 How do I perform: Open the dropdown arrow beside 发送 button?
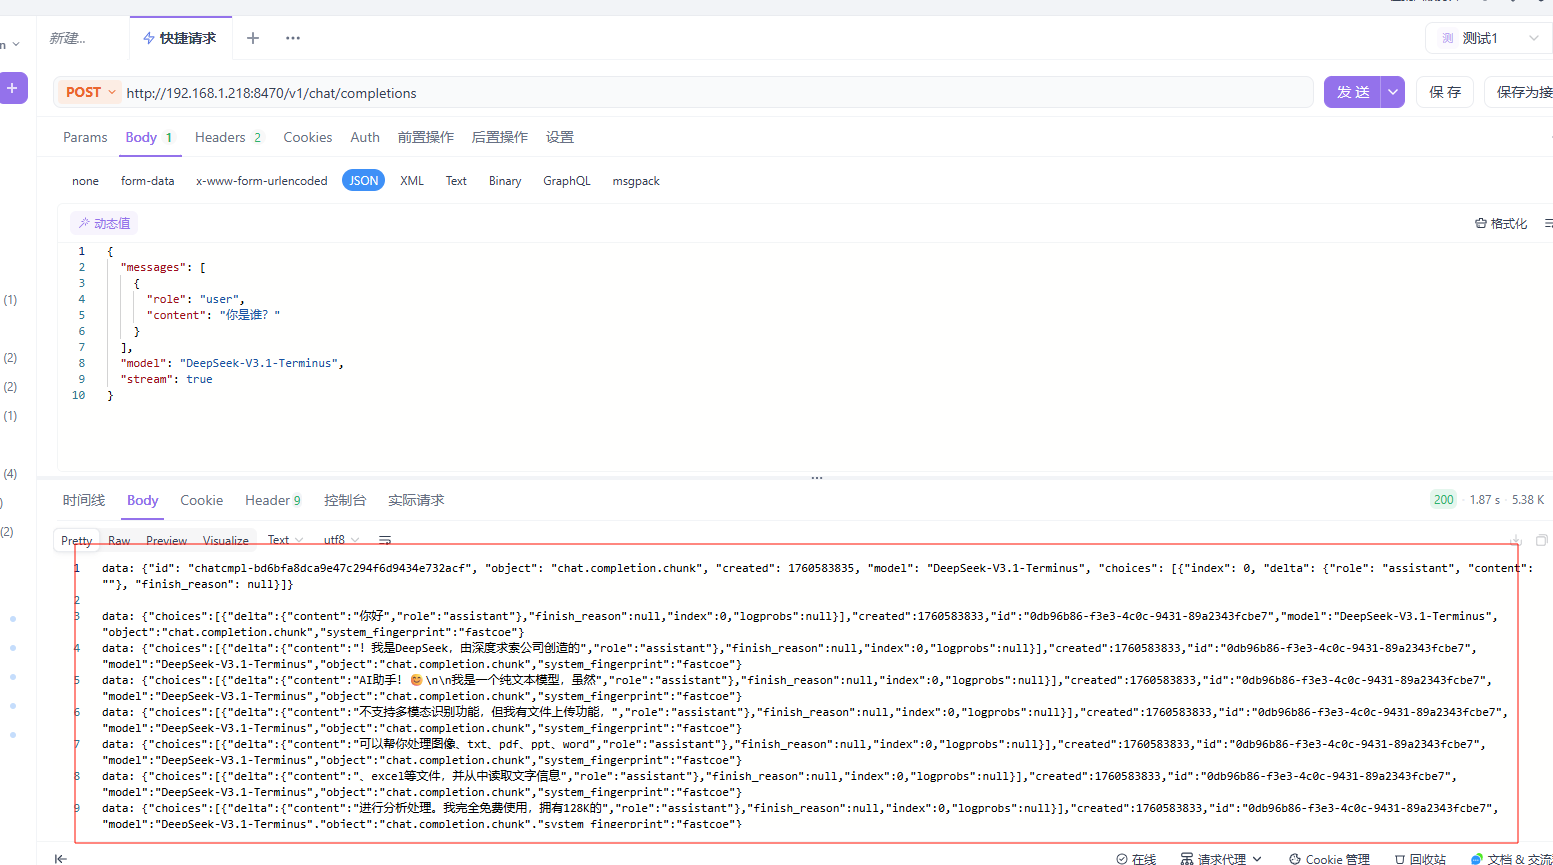[1392, 92]
